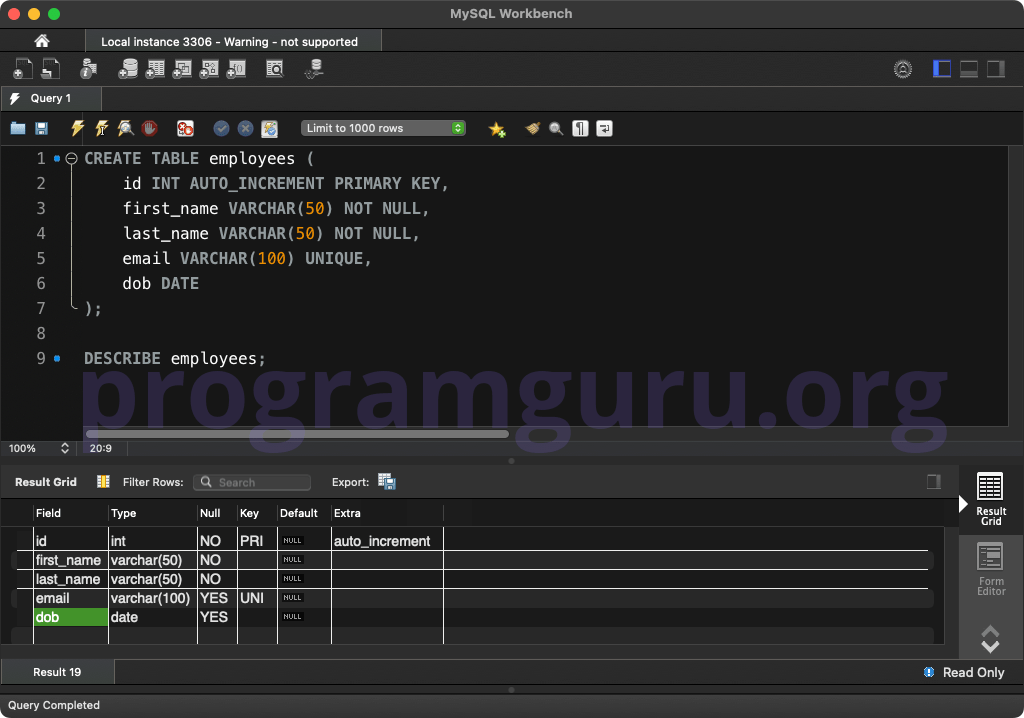
Task: Toggle auto-commit mode
Action: (x=270, y=128)
